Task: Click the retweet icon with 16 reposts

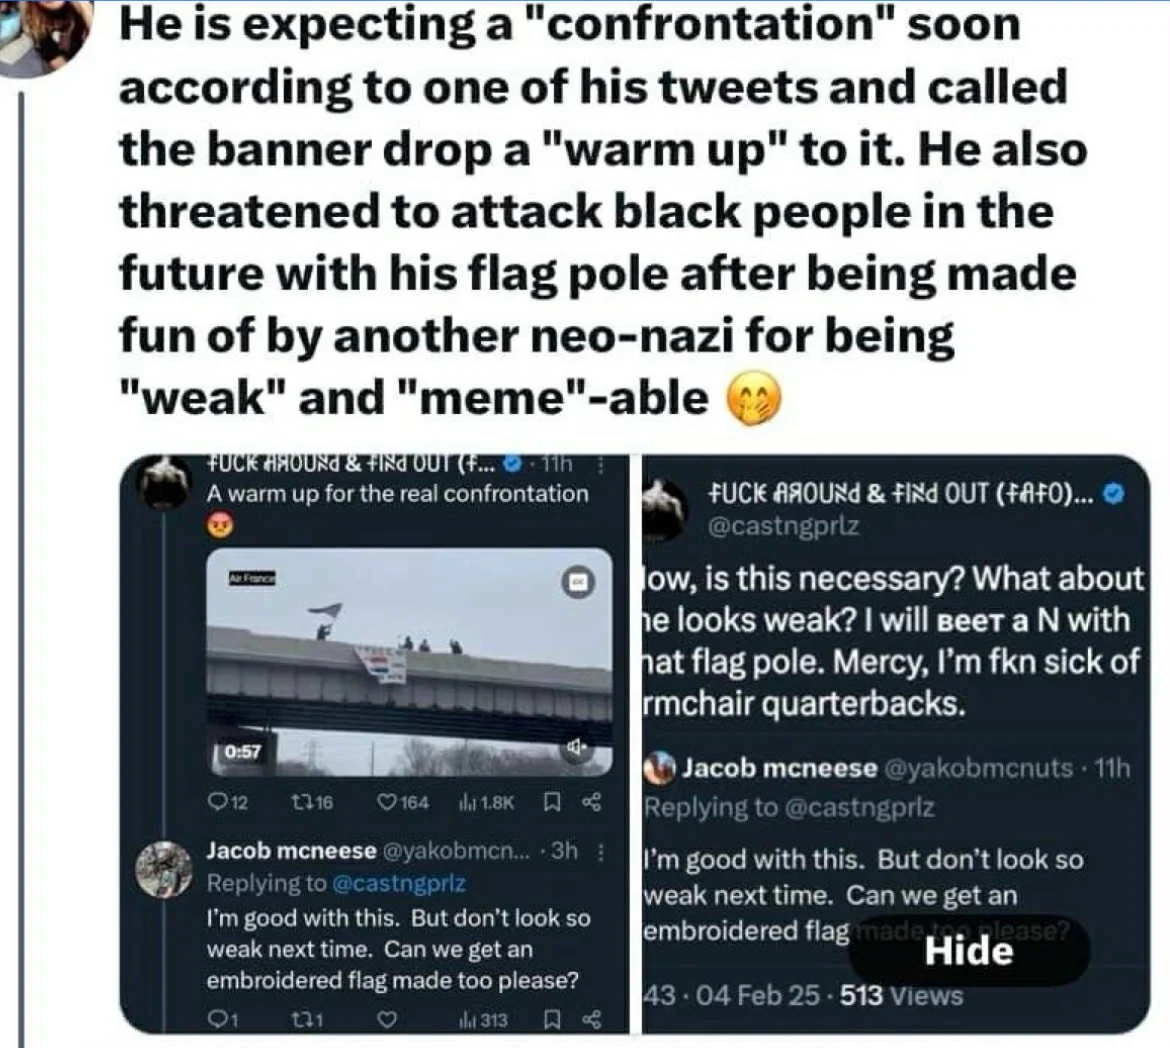Action: tap(300, 802)
